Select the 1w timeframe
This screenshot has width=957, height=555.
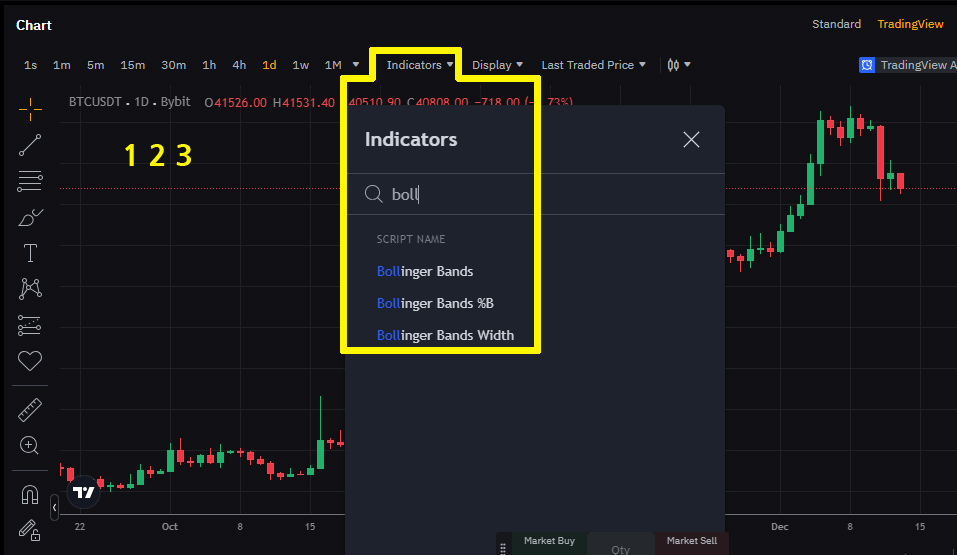point(300,65)
